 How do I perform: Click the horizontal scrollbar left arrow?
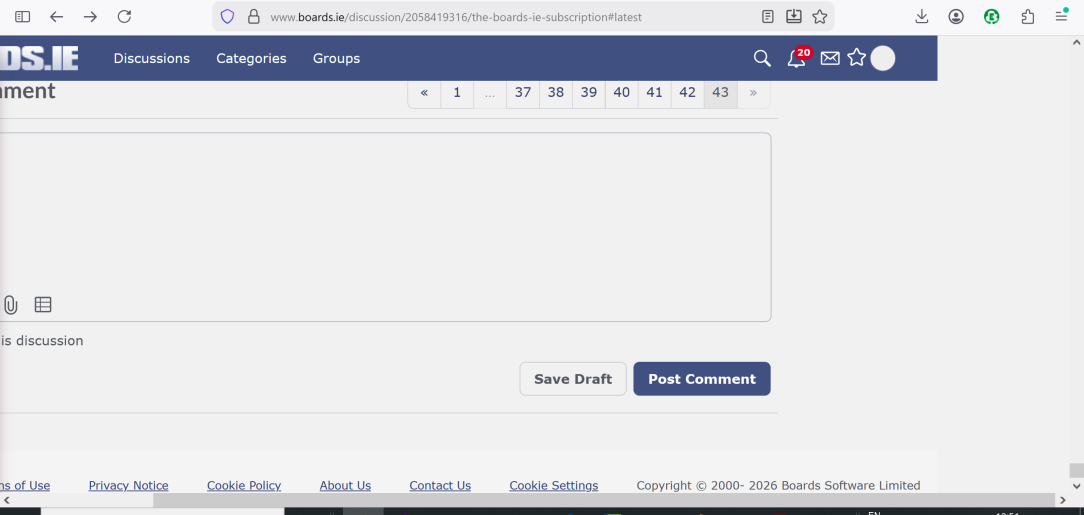tap(6, 500)
